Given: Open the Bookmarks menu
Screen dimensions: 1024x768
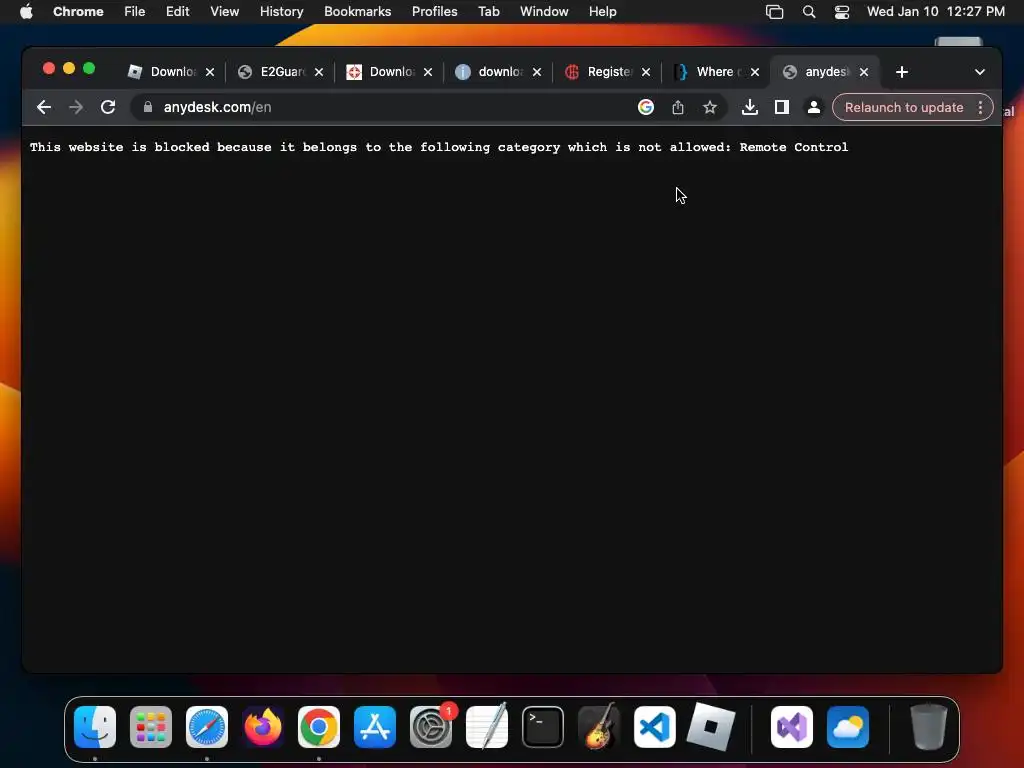Looking at the screenshot, I should 358,12.
